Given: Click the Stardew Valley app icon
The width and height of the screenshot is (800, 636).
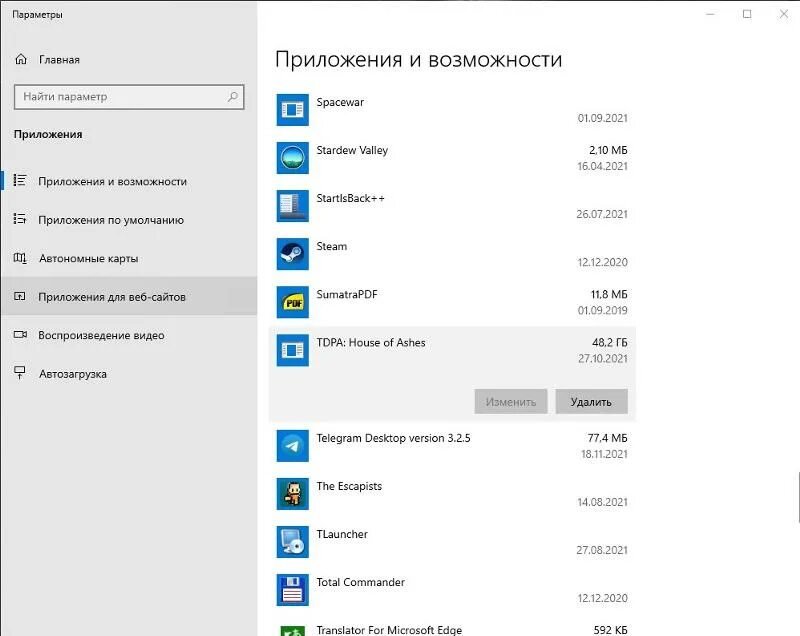Looking at the screenshot, I should (292, 158).
